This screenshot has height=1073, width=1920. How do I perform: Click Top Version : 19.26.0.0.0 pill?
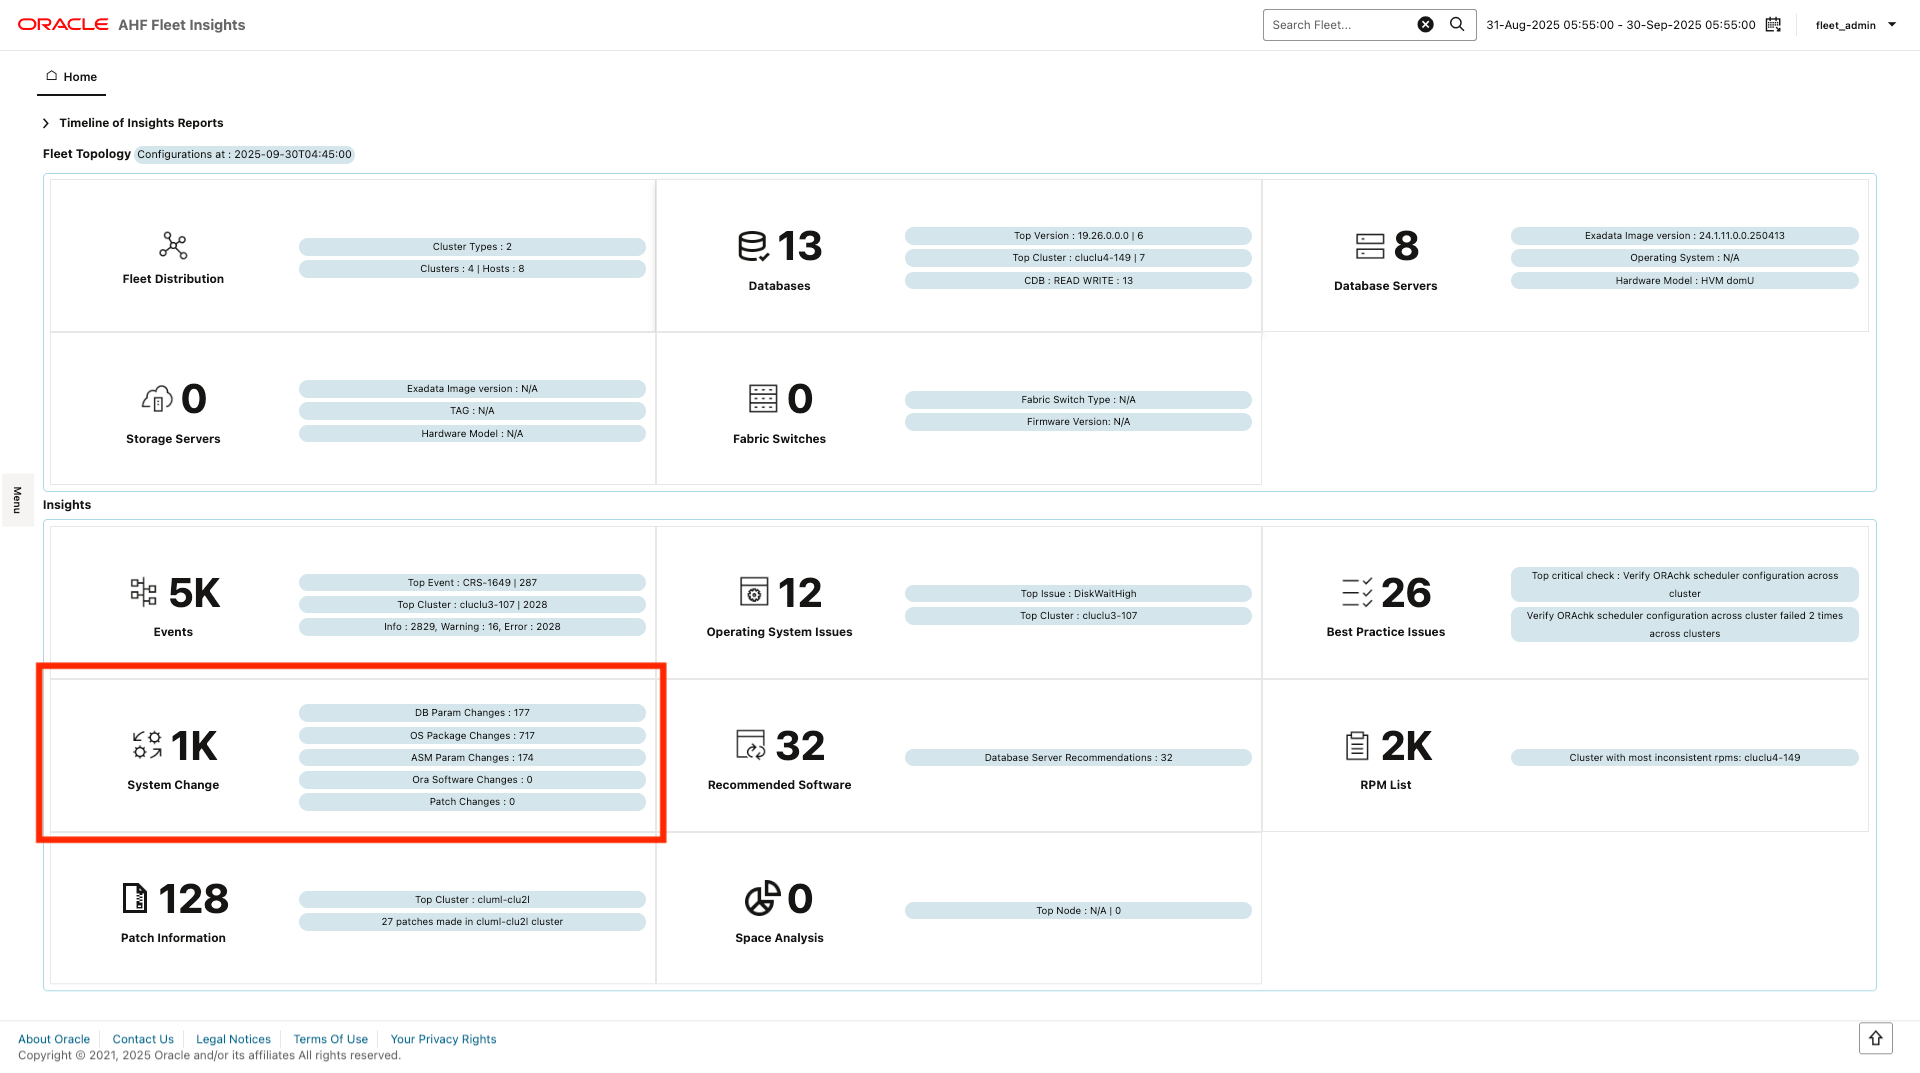[x=1078, y=236]
